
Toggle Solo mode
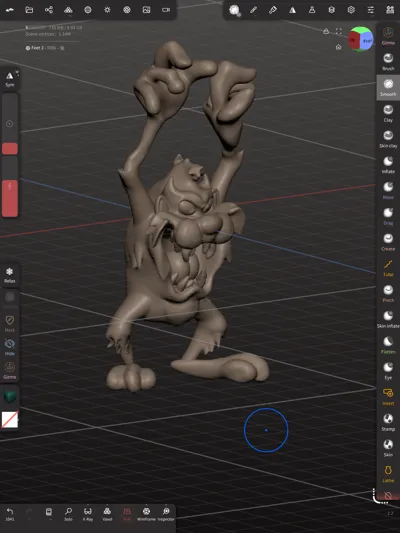68,514
